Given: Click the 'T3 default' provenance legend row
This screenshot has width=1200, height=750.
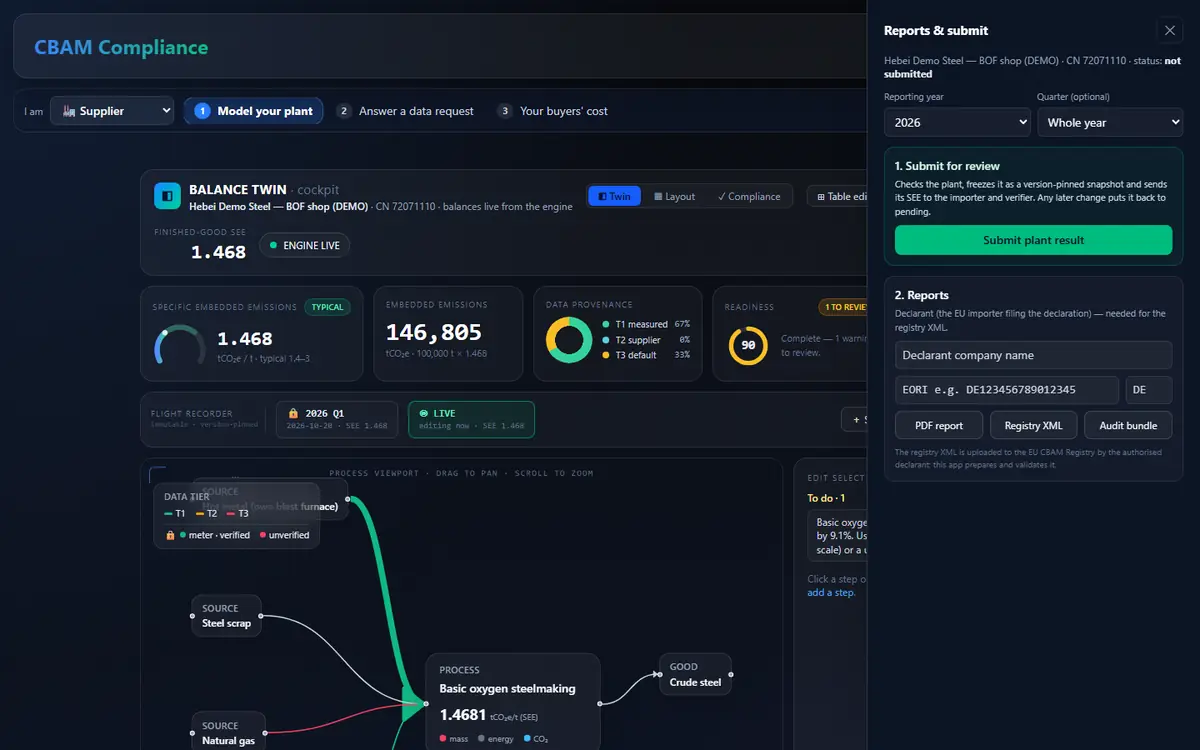Looking at the screenshot, I should pos(646,355).
